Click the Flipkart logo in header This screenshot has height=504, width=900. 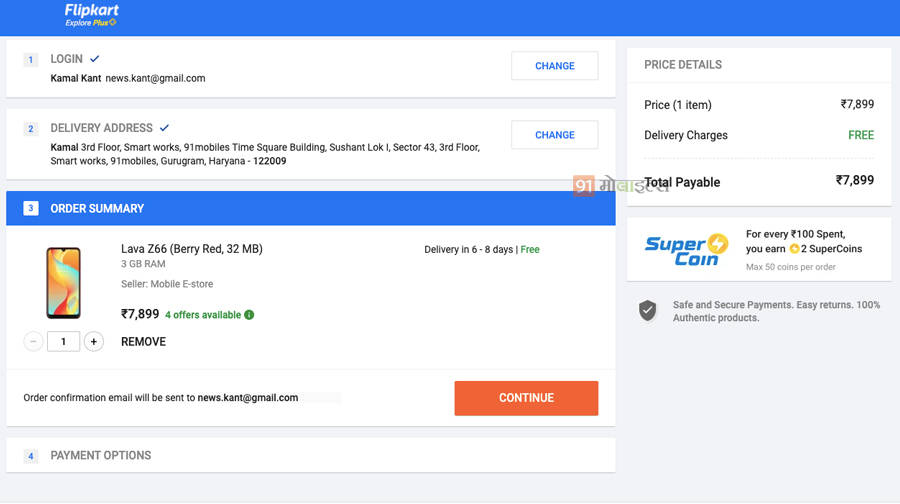91,14
